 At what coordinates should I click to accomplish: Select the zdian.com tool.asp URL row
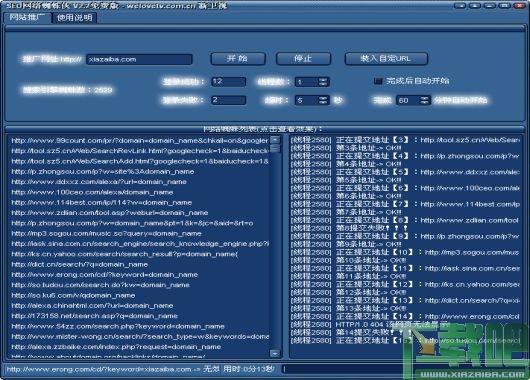click(110, 213)
